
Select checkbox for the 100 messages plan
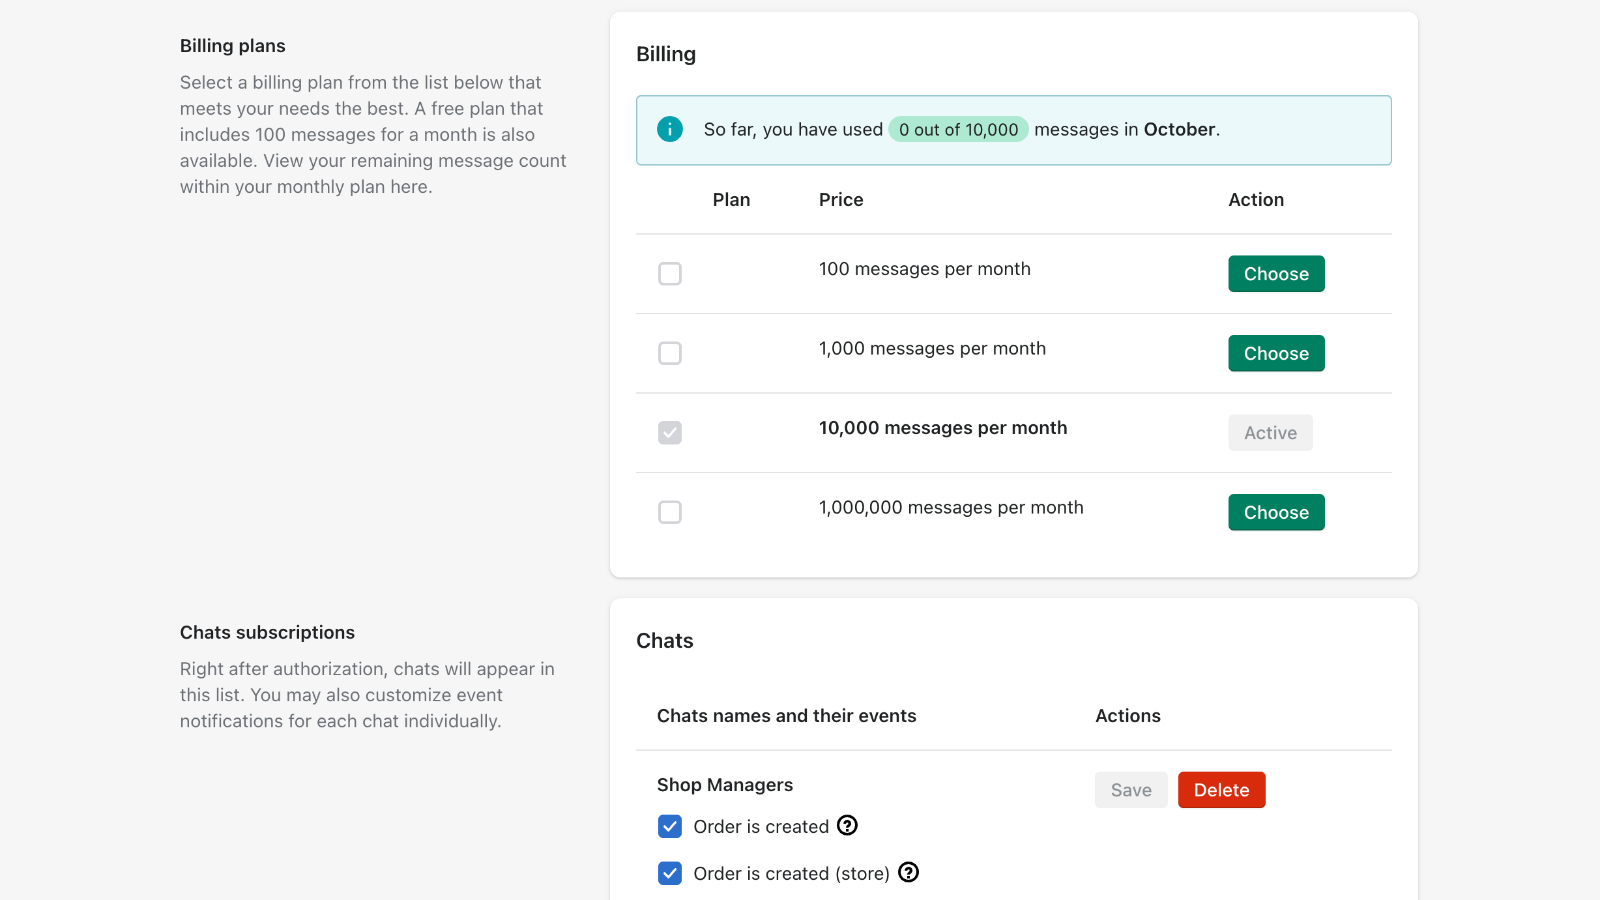coord(670,273)
